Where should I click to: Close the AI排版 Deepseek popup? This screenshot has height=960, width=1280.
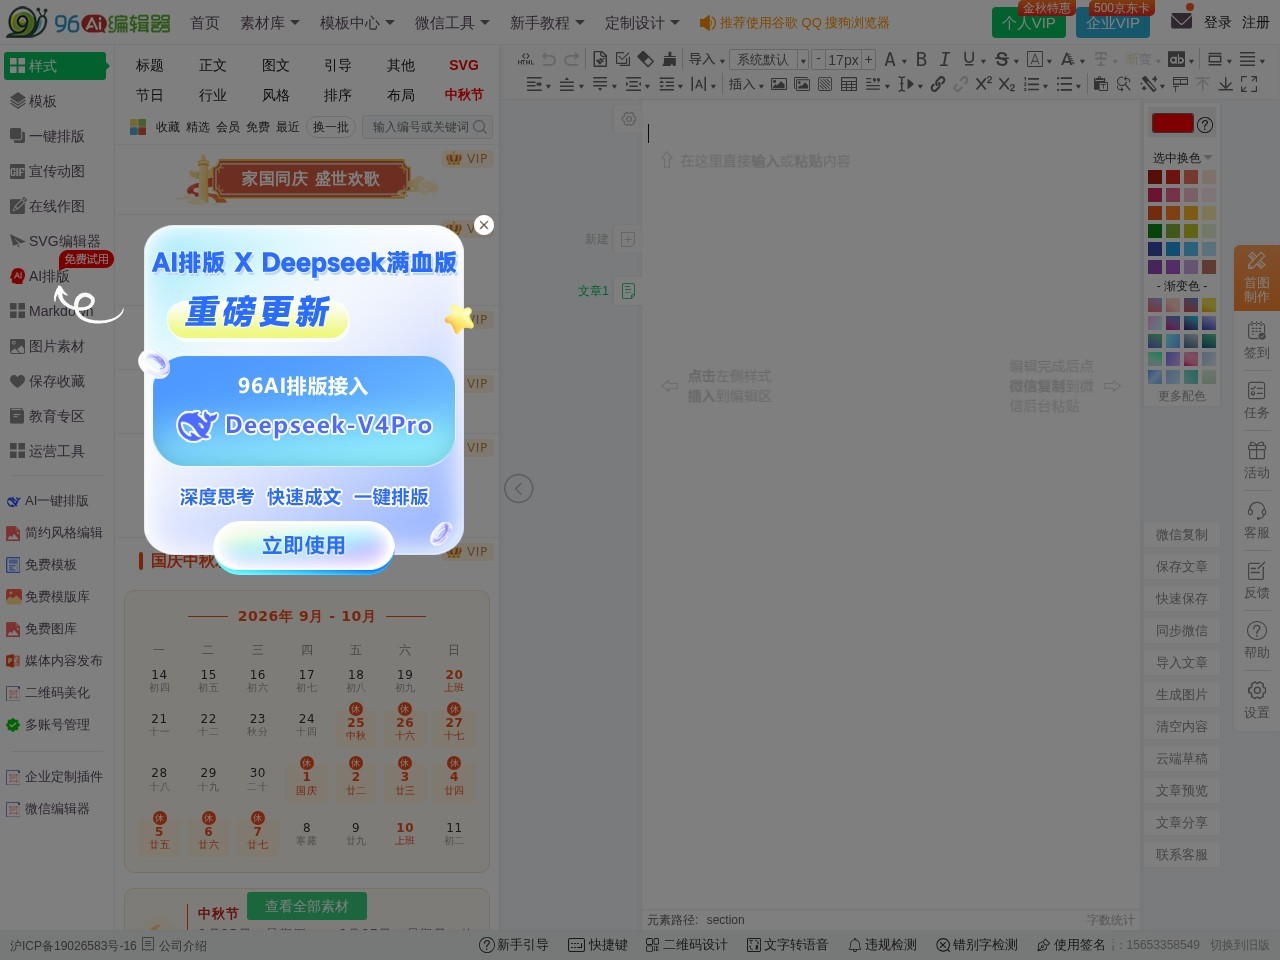point(484,225)
